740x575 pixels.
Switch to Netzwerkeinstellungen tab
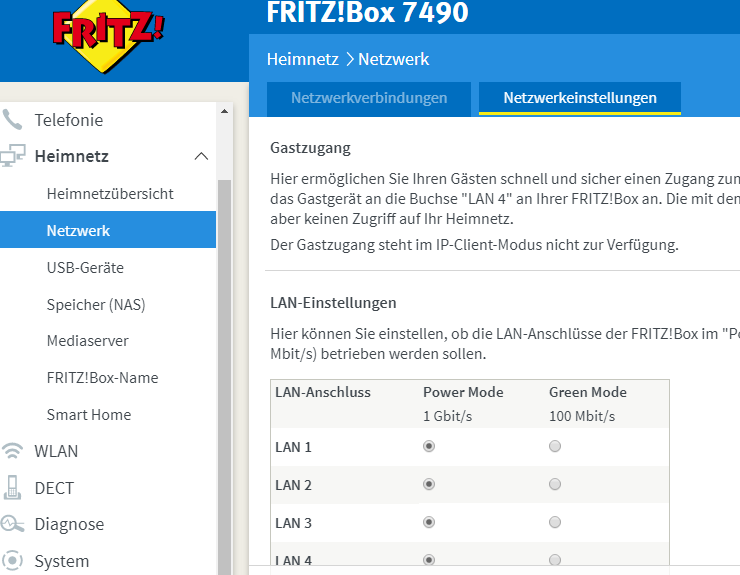[x=580, y=98]
